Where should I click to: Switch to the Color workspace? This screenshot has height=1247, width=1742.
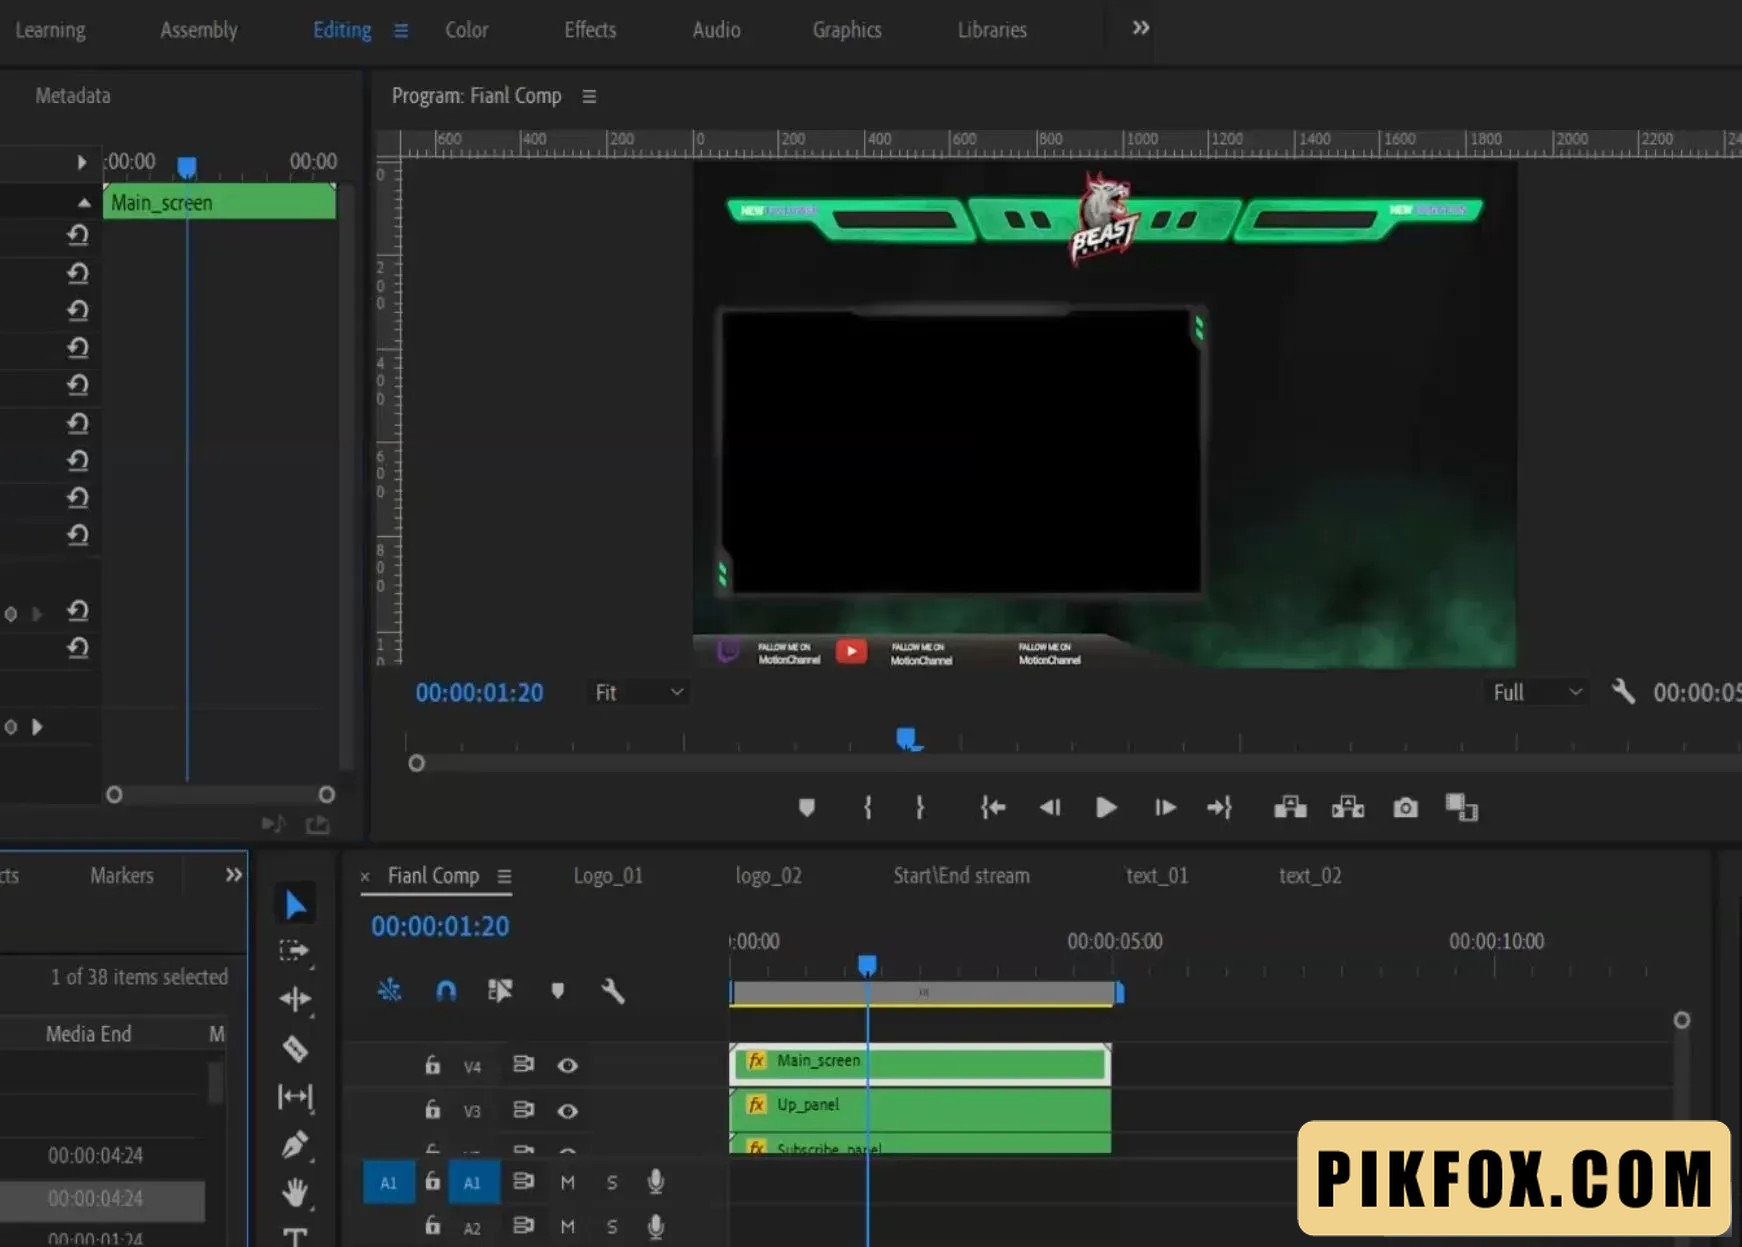[467, 30]
